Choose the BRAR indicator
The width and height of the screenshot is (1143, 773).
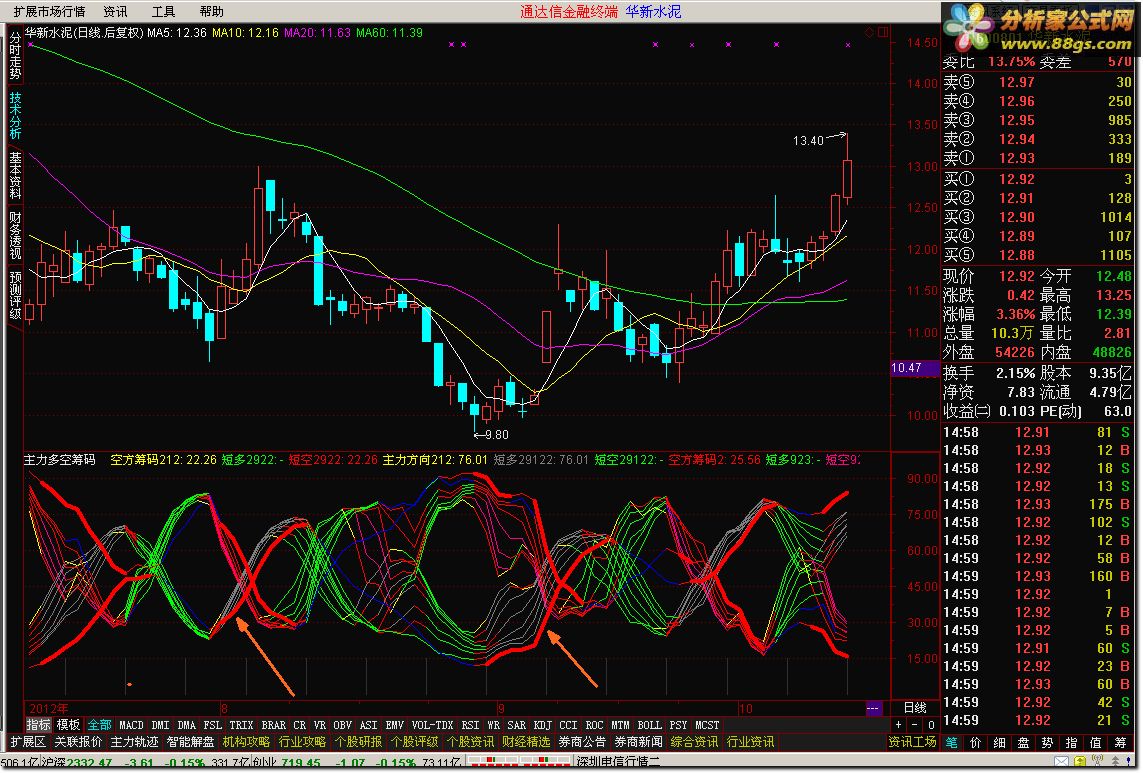click(x=273, y=725)
